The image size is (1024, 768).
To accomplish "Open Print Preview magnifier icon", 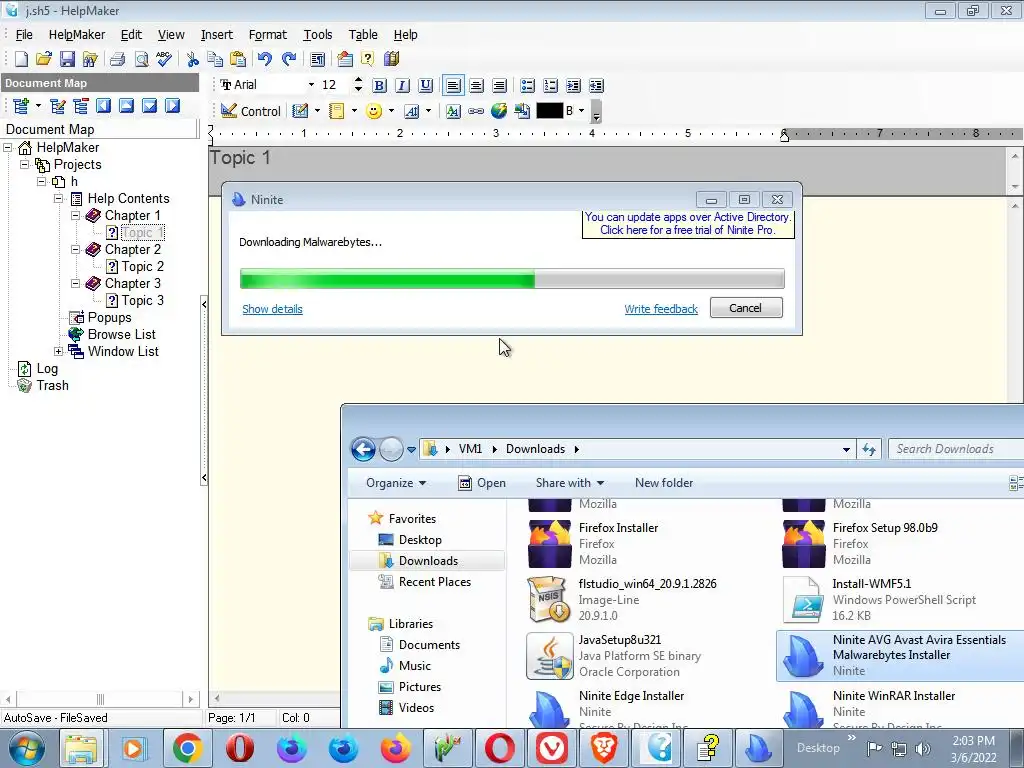I will (x=141, y=59).
